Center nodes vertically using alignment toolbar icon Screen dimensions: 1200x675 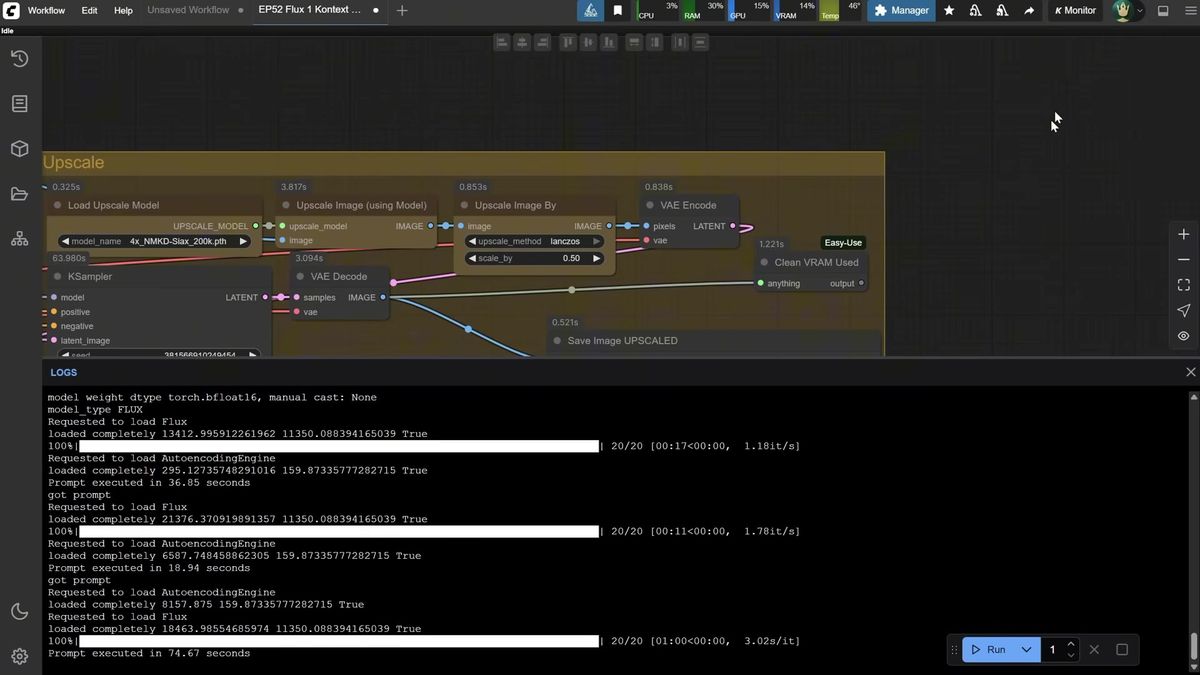[x=588, y=42]
